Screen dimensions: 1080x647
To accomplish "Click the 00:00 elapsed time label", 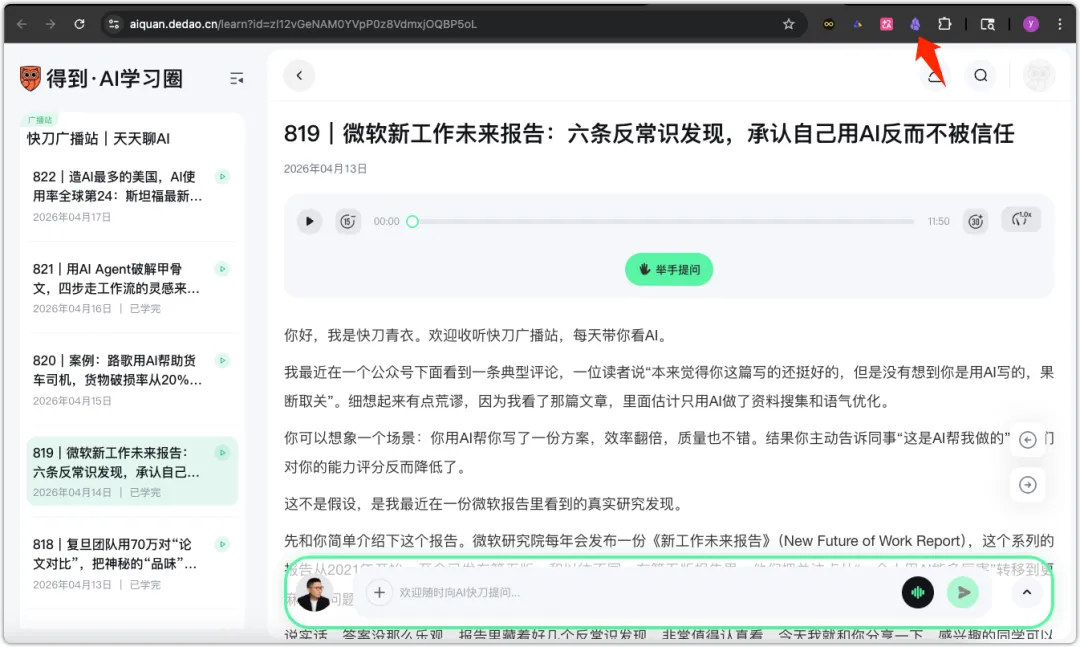I will (x=386, y=221).
